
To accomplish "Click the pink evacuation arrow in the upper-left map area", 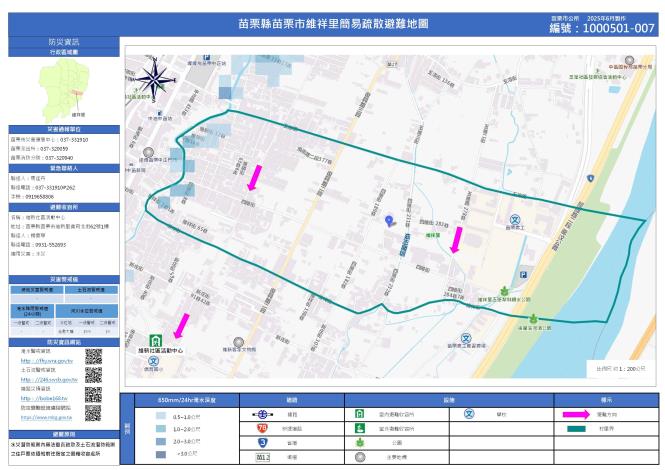I will (x=254, y=176).
